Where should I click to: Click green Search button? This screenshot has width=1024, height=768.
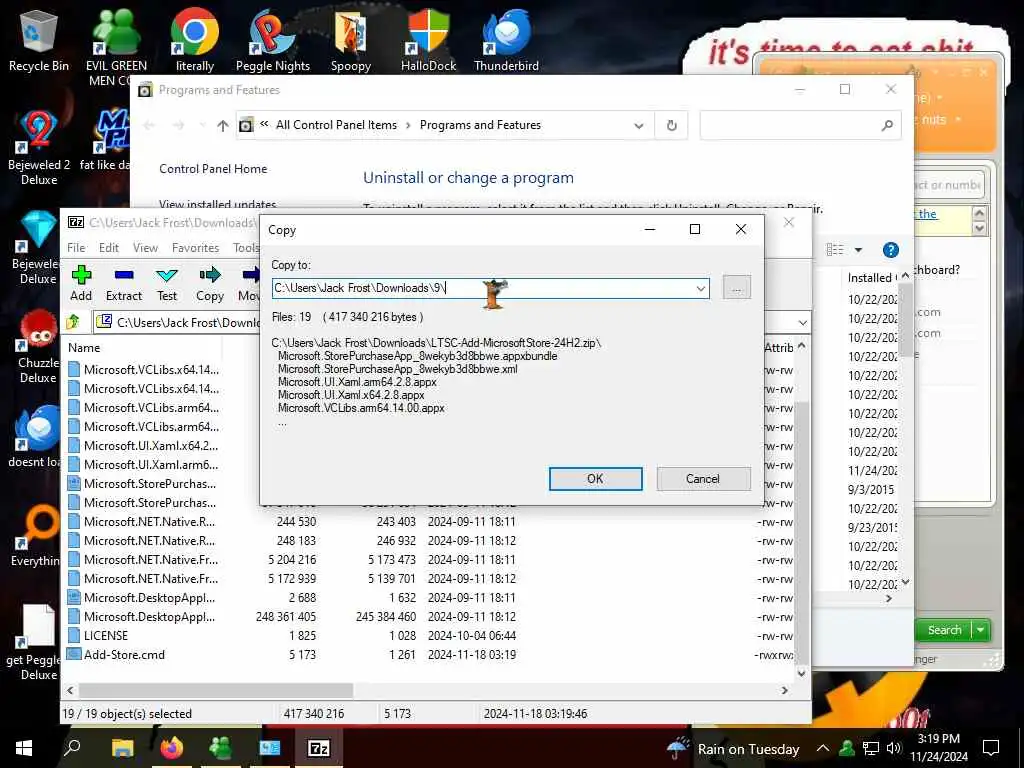point(944,630)
